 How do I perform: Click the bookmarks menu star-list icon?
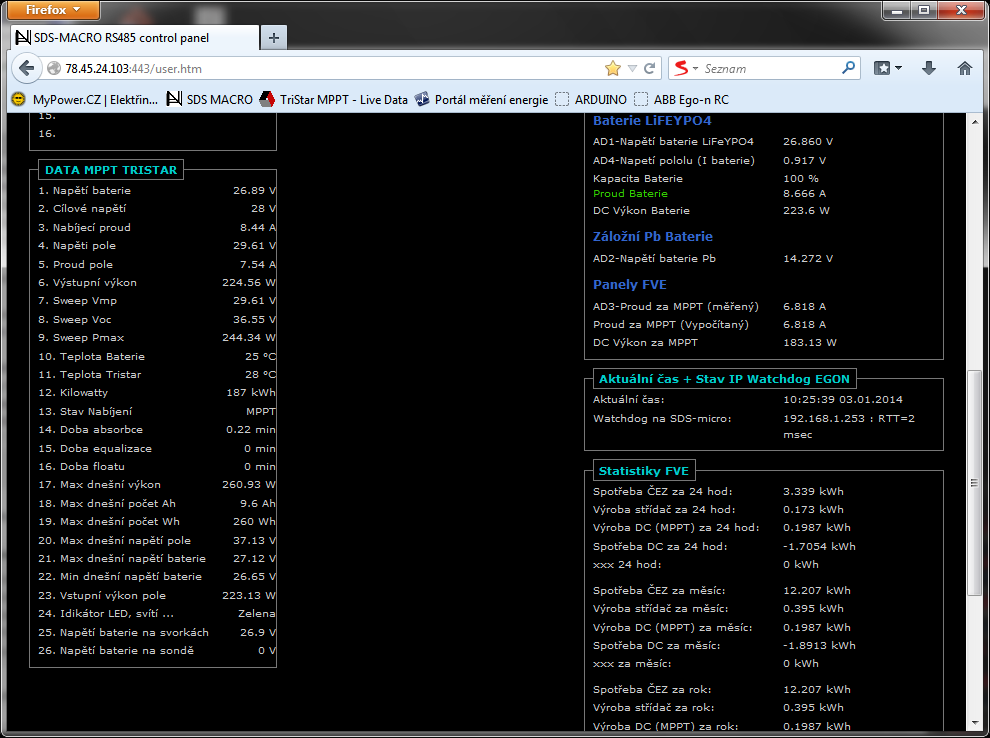[887, 68]
